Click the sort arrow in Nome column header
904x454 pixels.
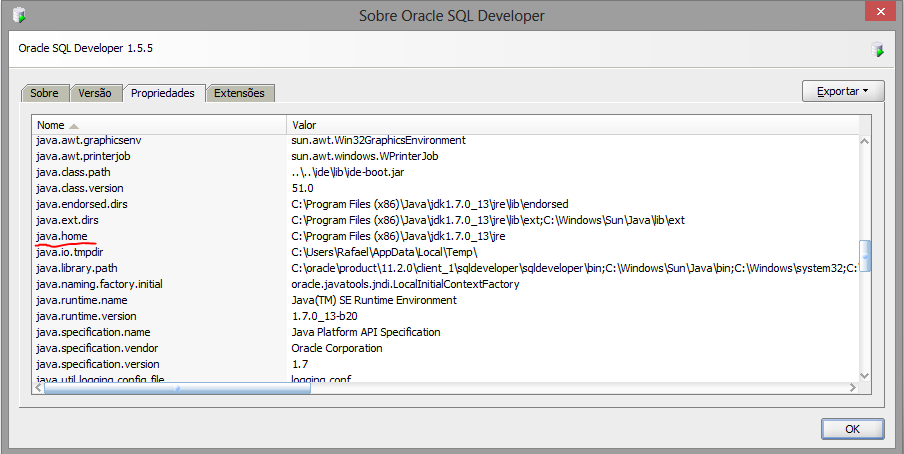coord(74,126)
